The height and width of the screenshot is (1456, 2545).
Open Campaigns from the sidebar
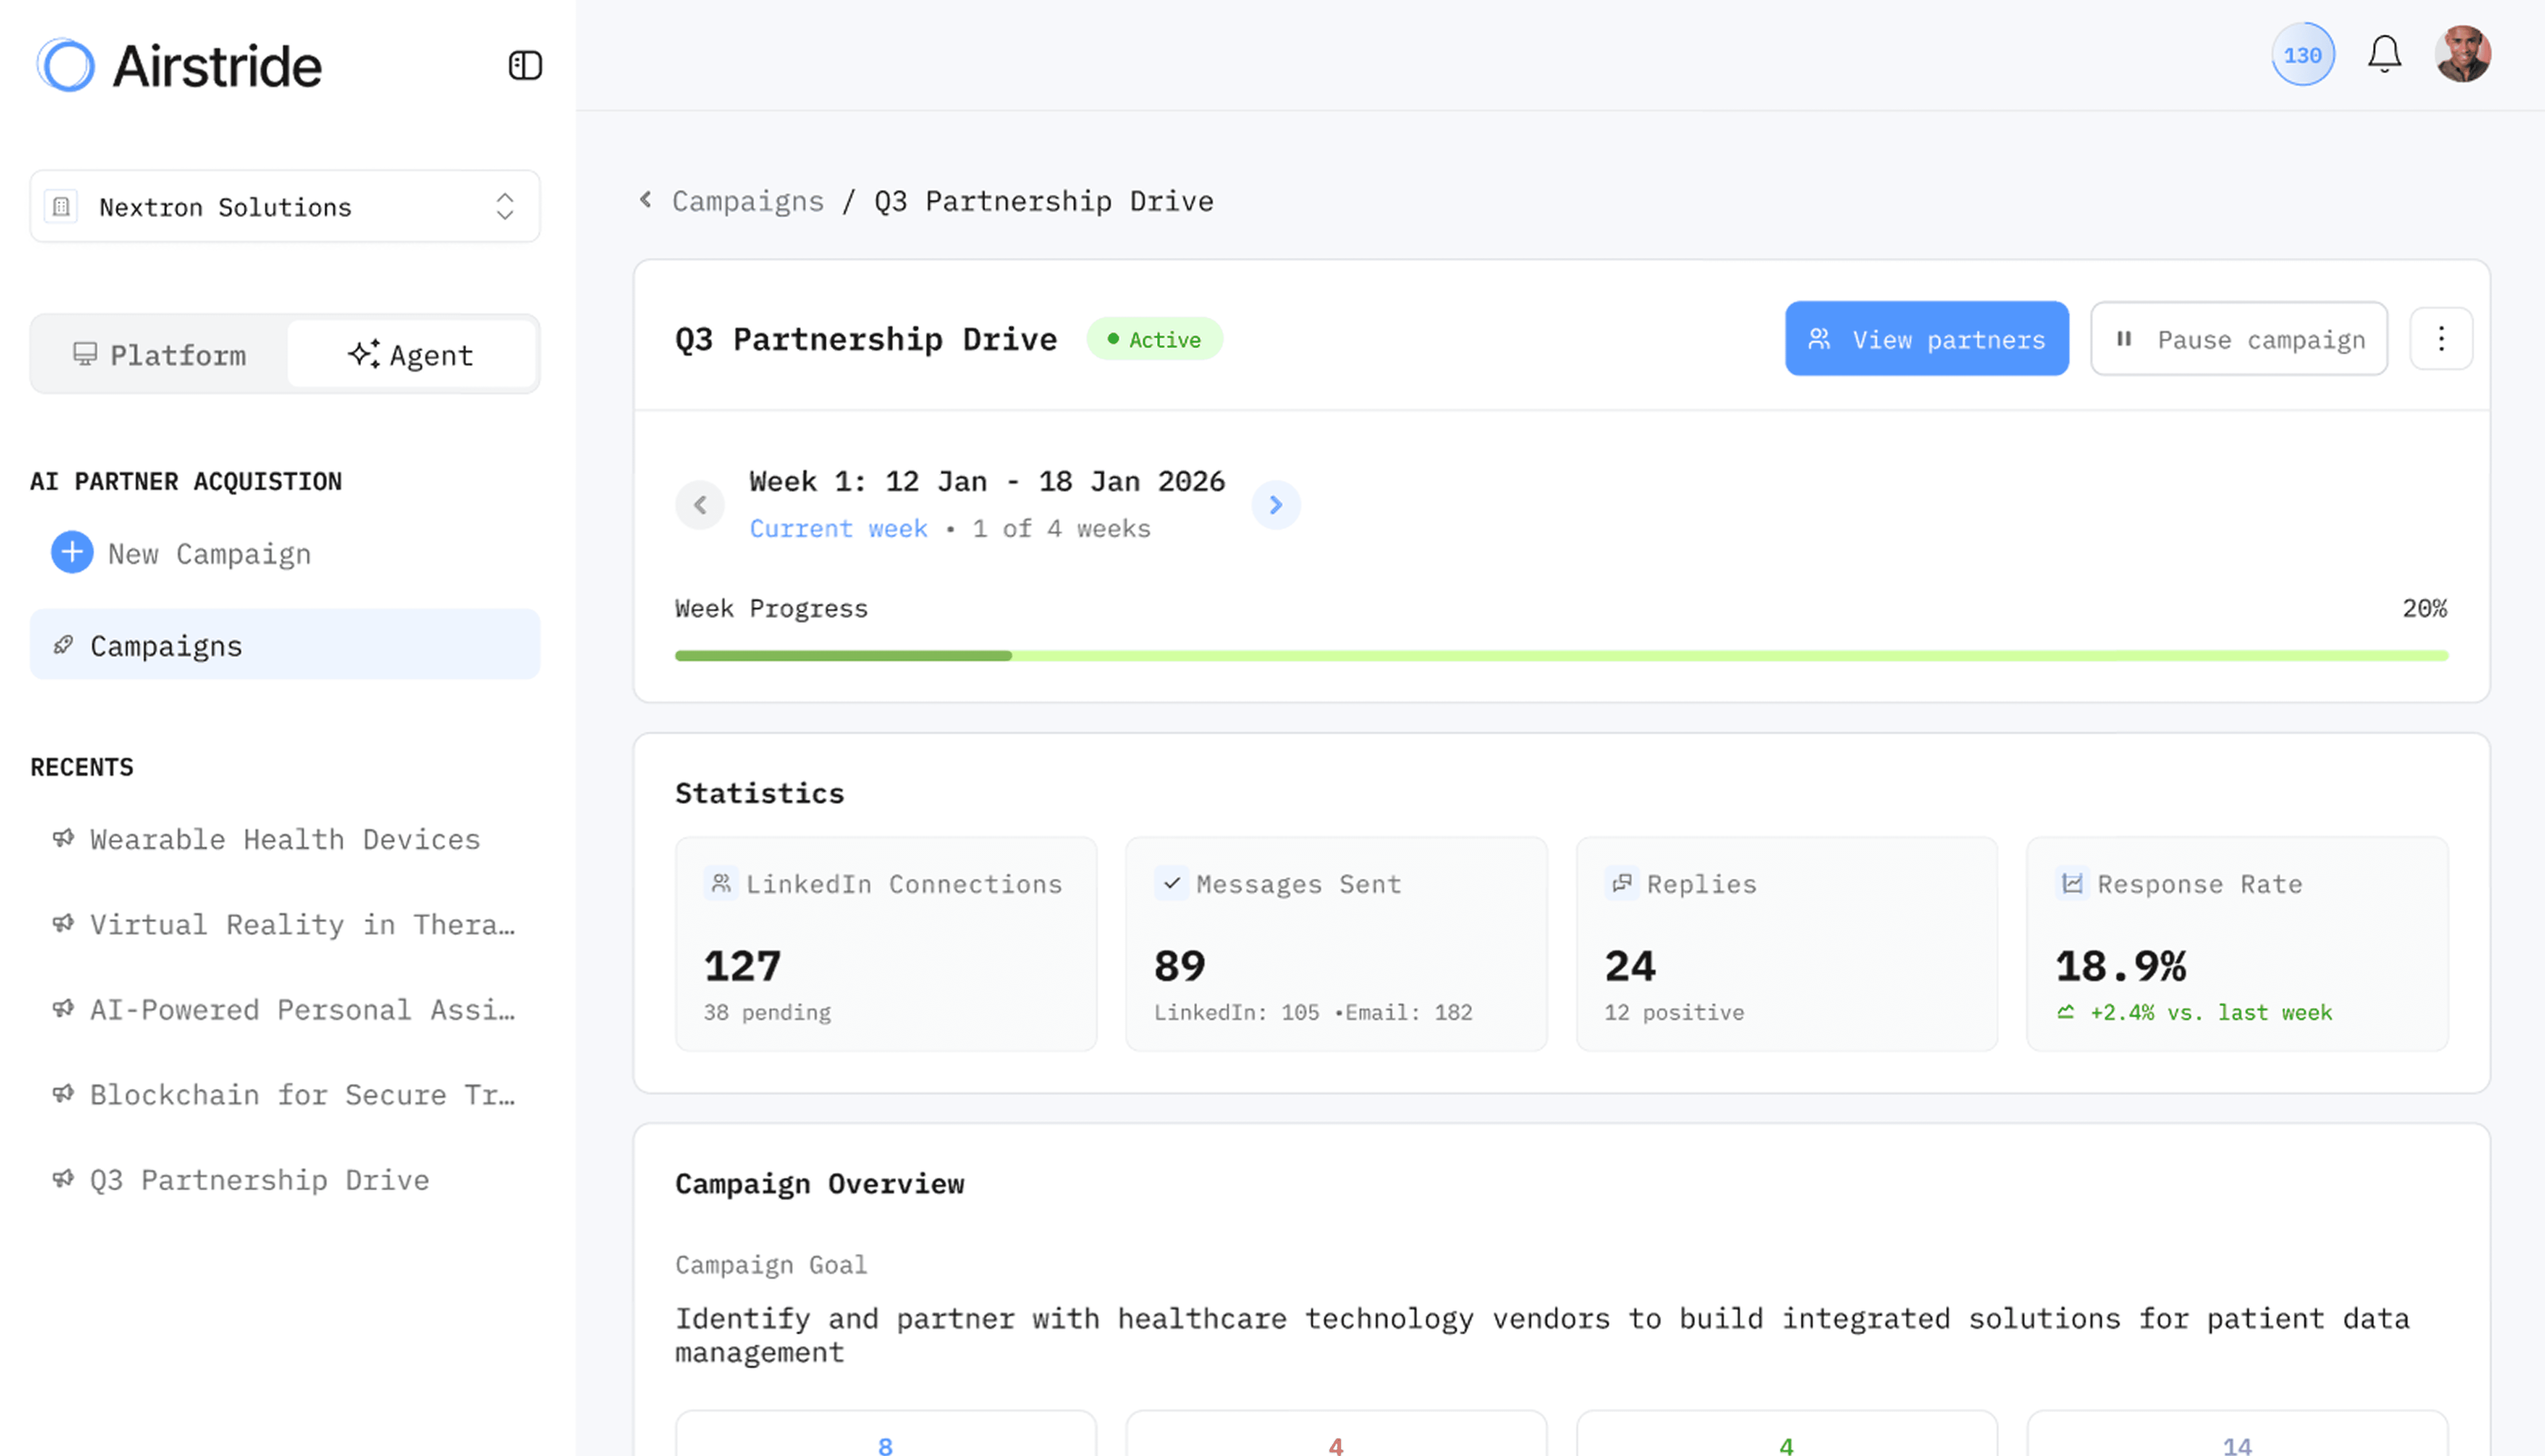click(166, 645)
